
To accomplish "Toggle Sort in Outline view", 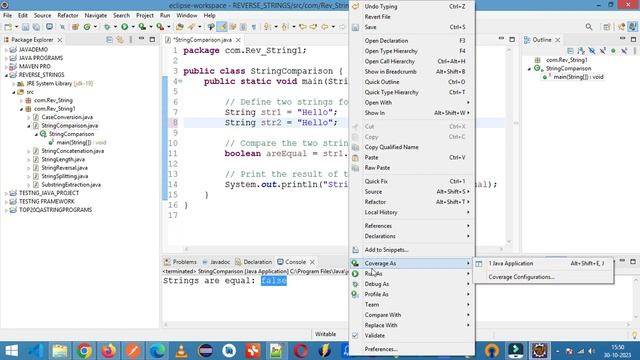I will 581,51.
